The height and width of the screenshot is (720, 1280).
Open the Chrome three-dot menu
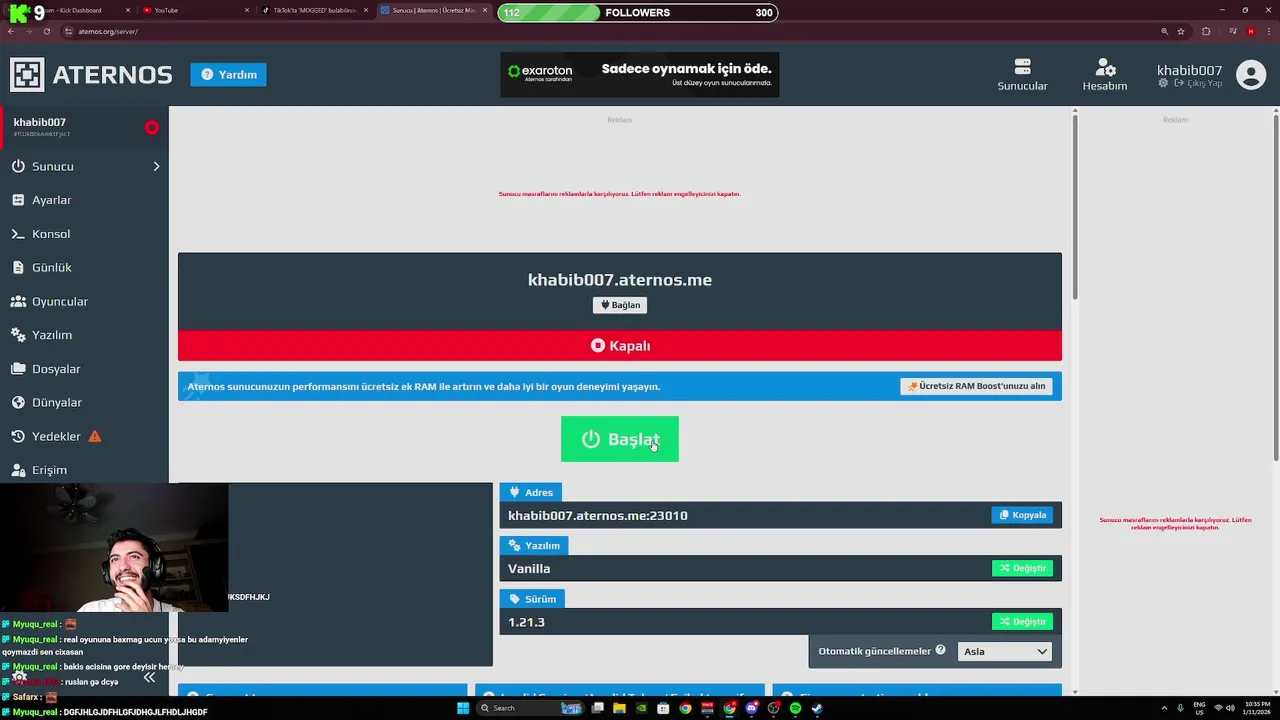click(x=1269, y=31)
